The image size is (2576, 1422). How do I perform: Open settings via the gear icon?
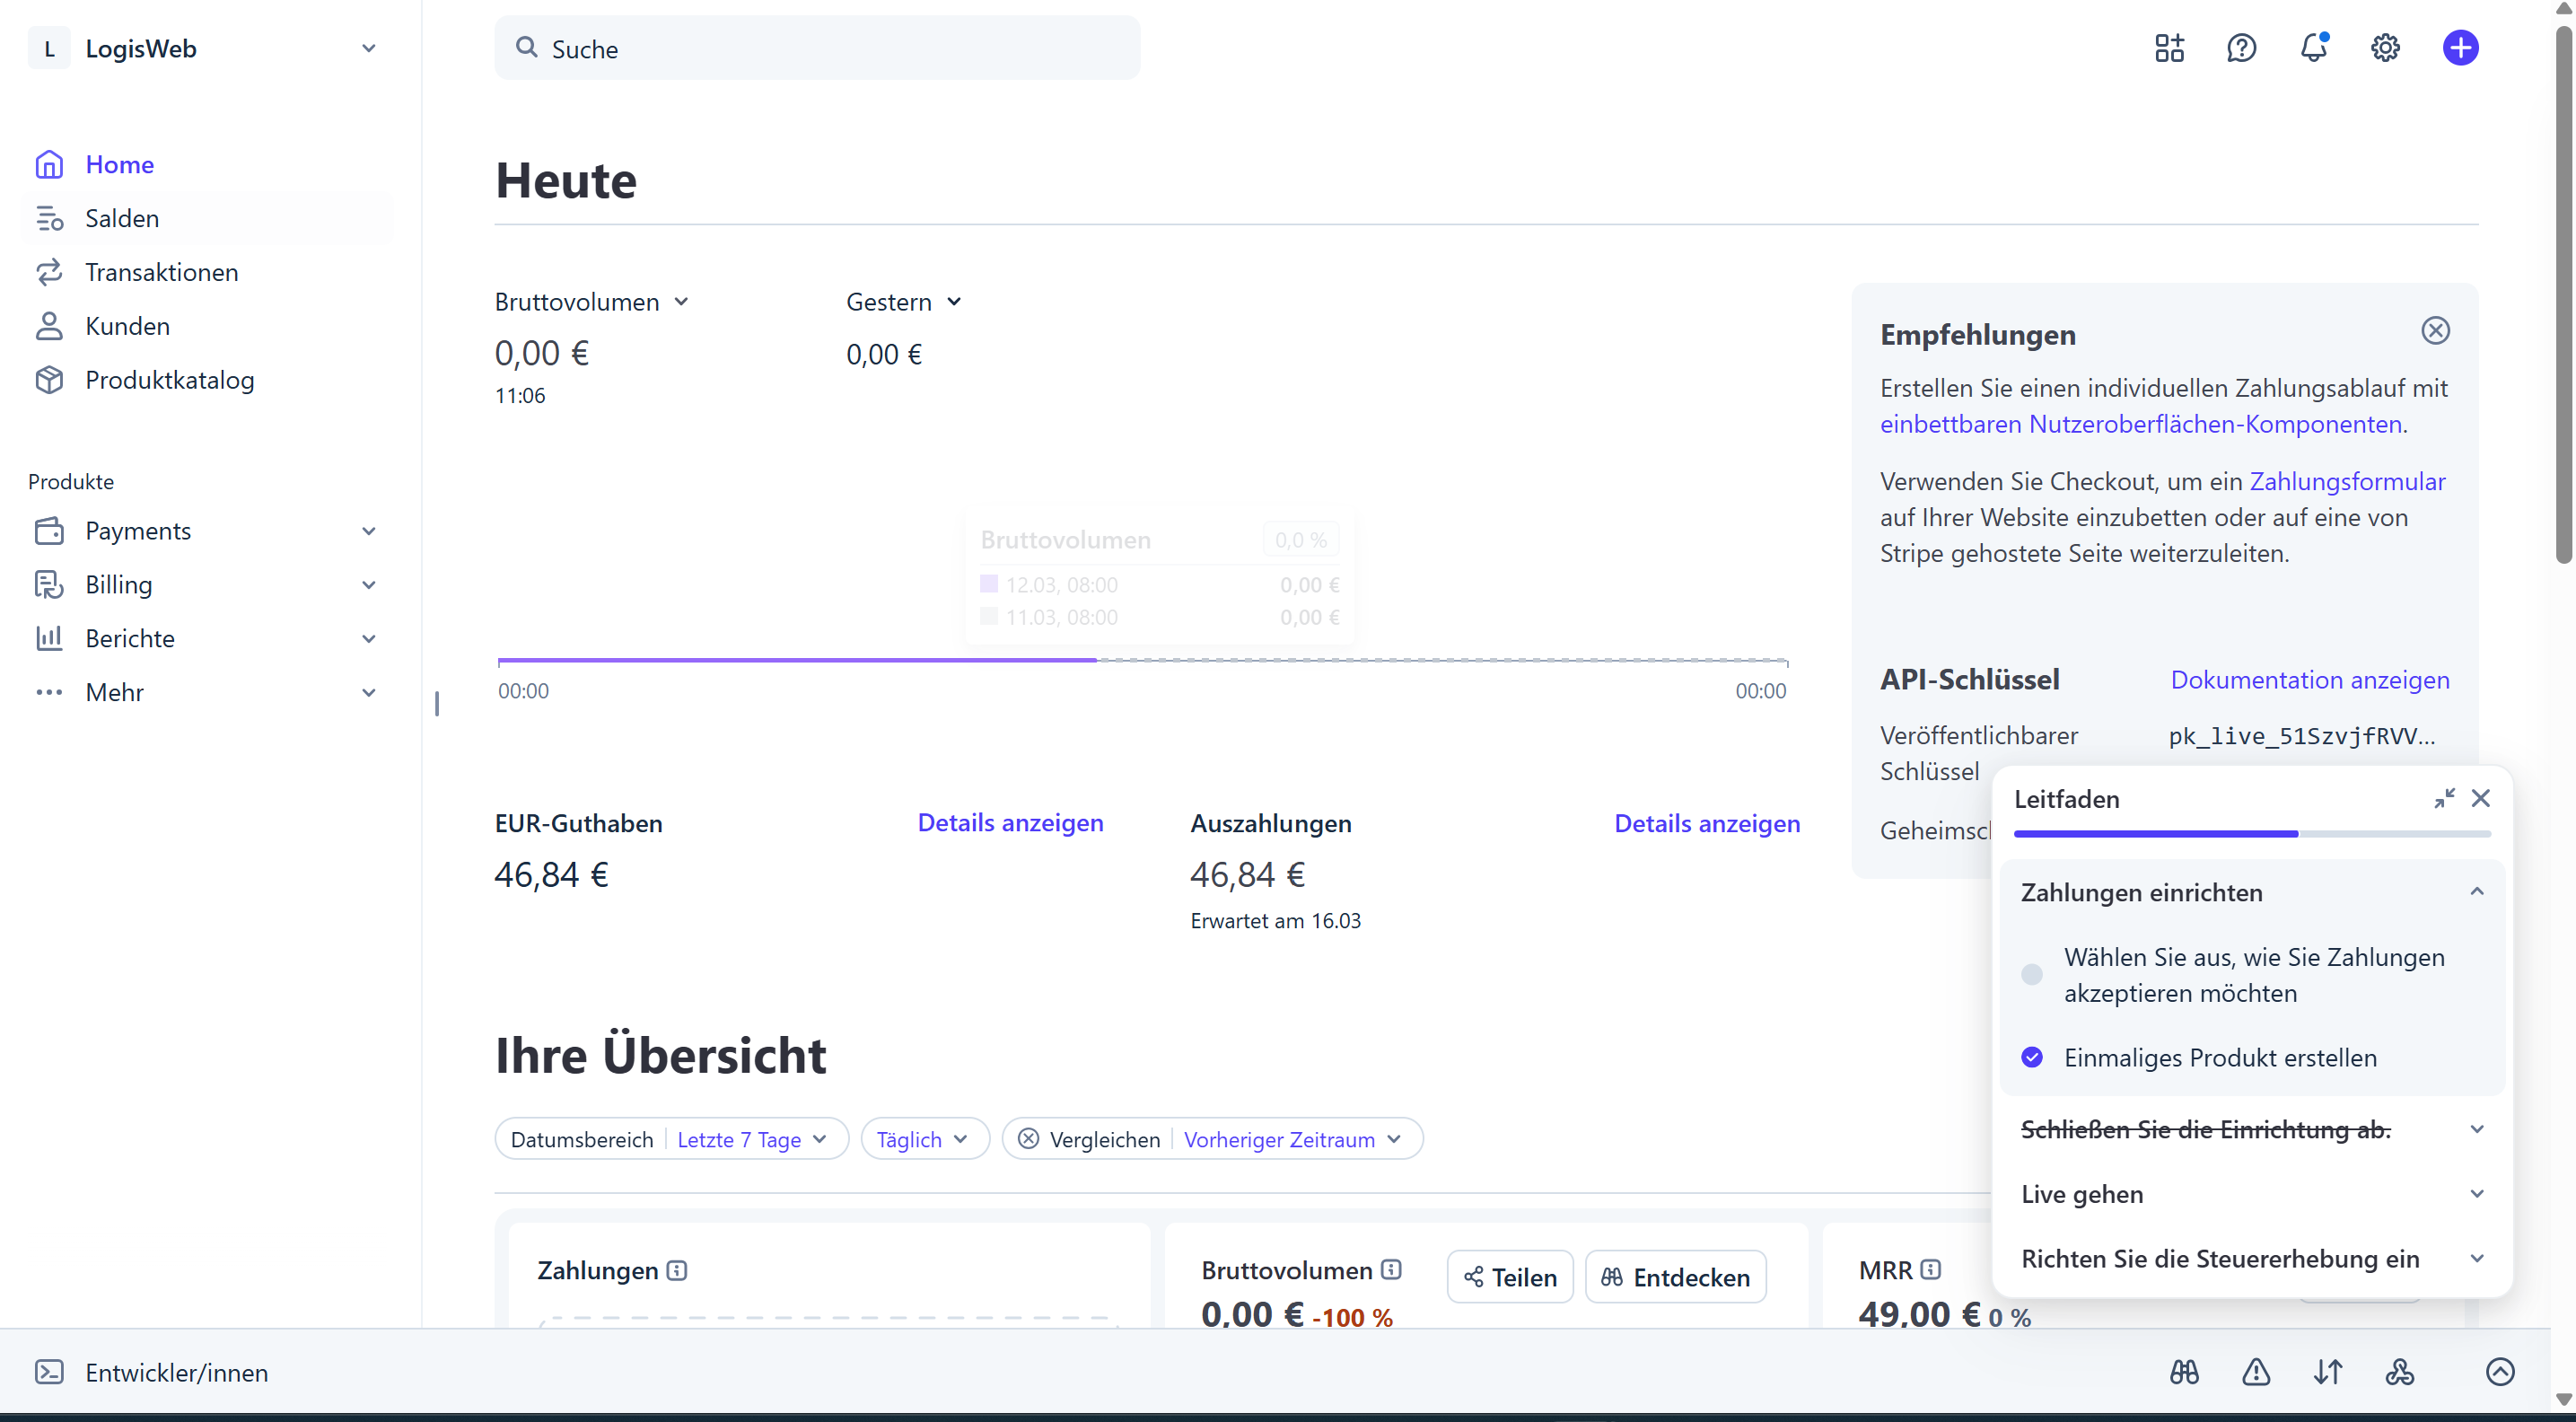2385,48
